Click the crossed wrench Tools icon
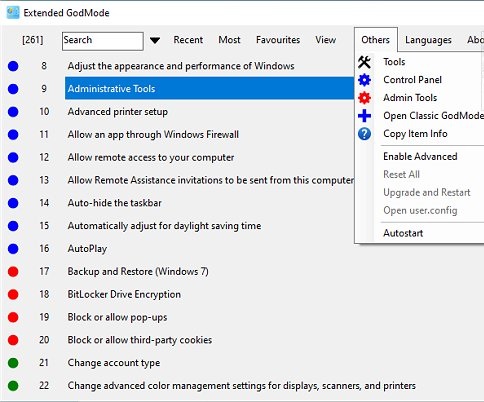The image size is (484, 402). [364, 62]
